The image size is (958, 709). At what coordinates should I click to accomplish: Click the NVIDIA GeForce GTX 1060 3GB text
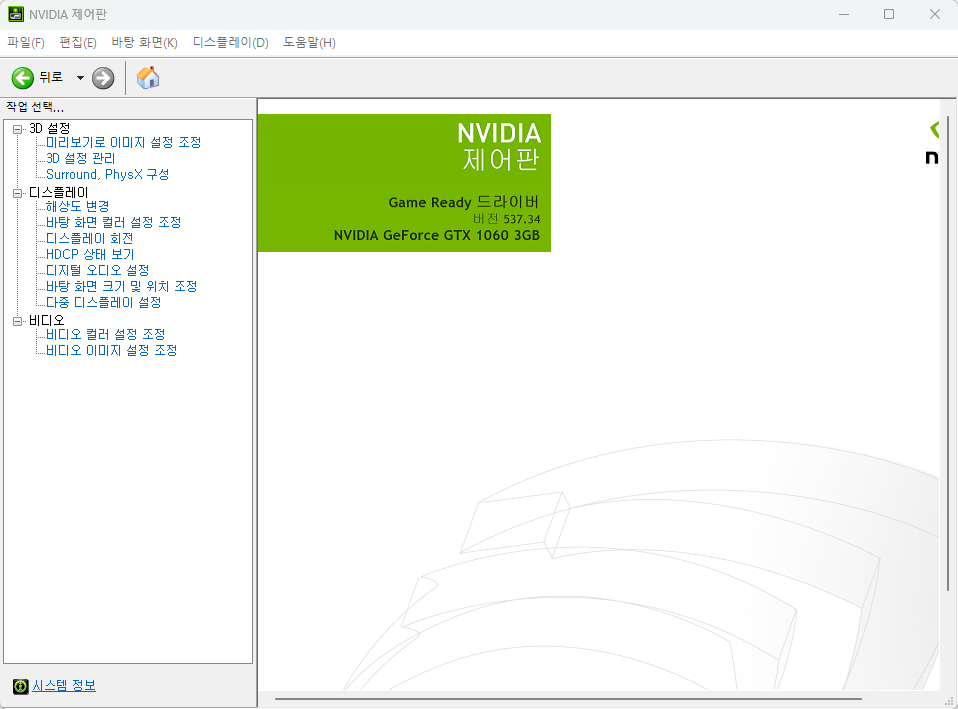tap(437, 235)
